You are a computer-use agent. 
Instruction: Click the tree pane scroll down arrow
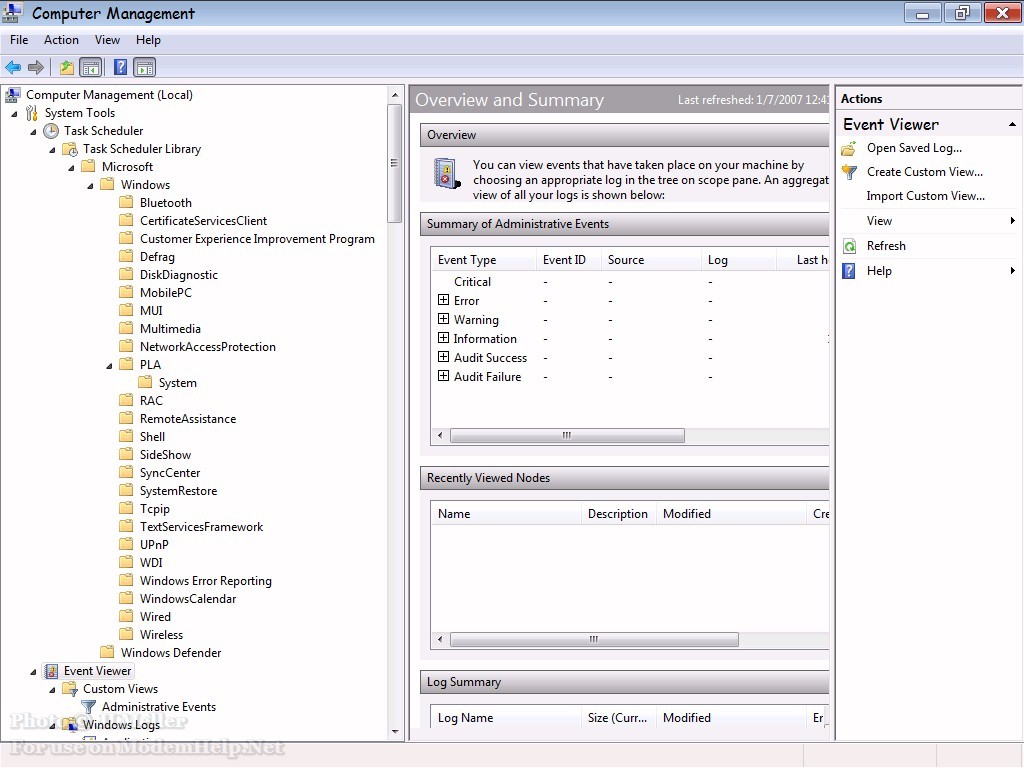(x=394, y=732)
